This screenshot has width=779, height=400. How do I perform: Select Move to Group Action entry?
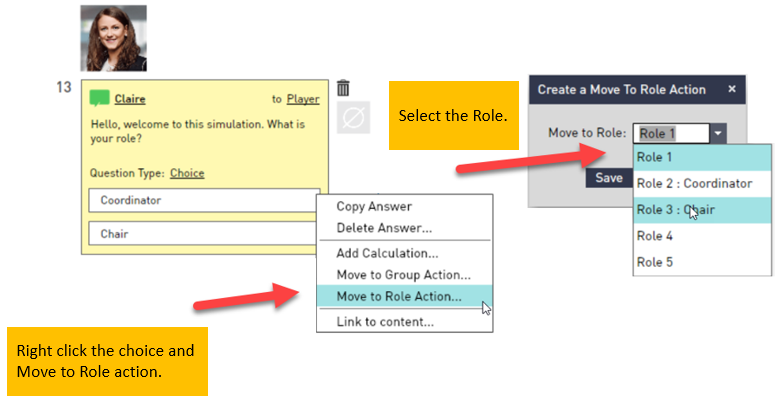[404, 274]
